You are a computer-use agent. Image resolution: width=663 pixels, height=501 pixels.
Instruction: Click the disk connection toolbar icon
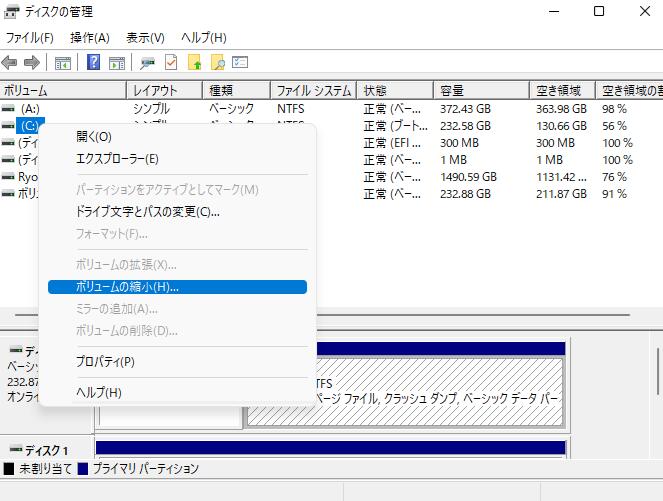(x=148, y=62)
